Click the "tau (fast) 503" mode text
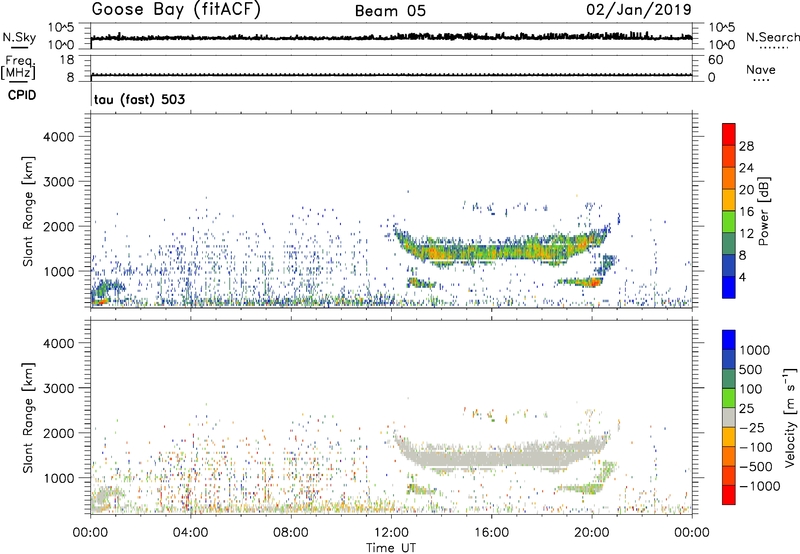Screen dimensions: 800x554 (x=139, y=99)
